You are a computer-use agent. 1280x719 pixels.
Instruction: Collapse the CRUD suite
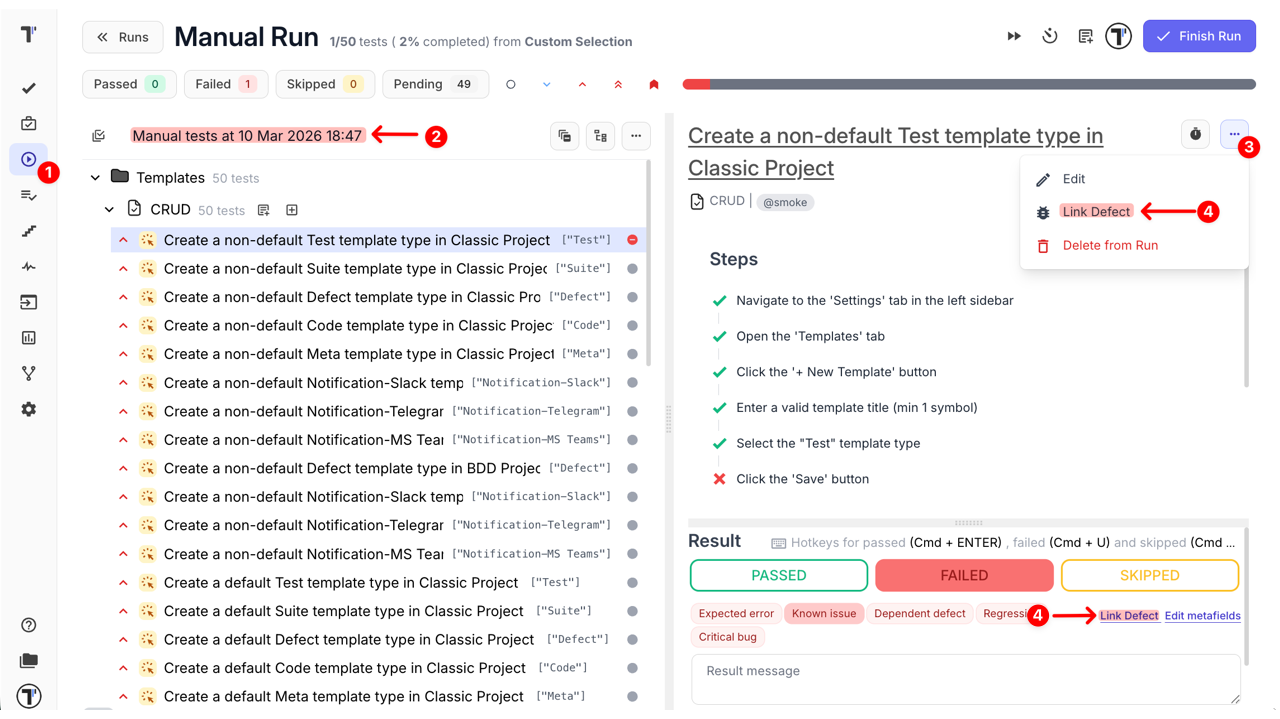point(110,210)
